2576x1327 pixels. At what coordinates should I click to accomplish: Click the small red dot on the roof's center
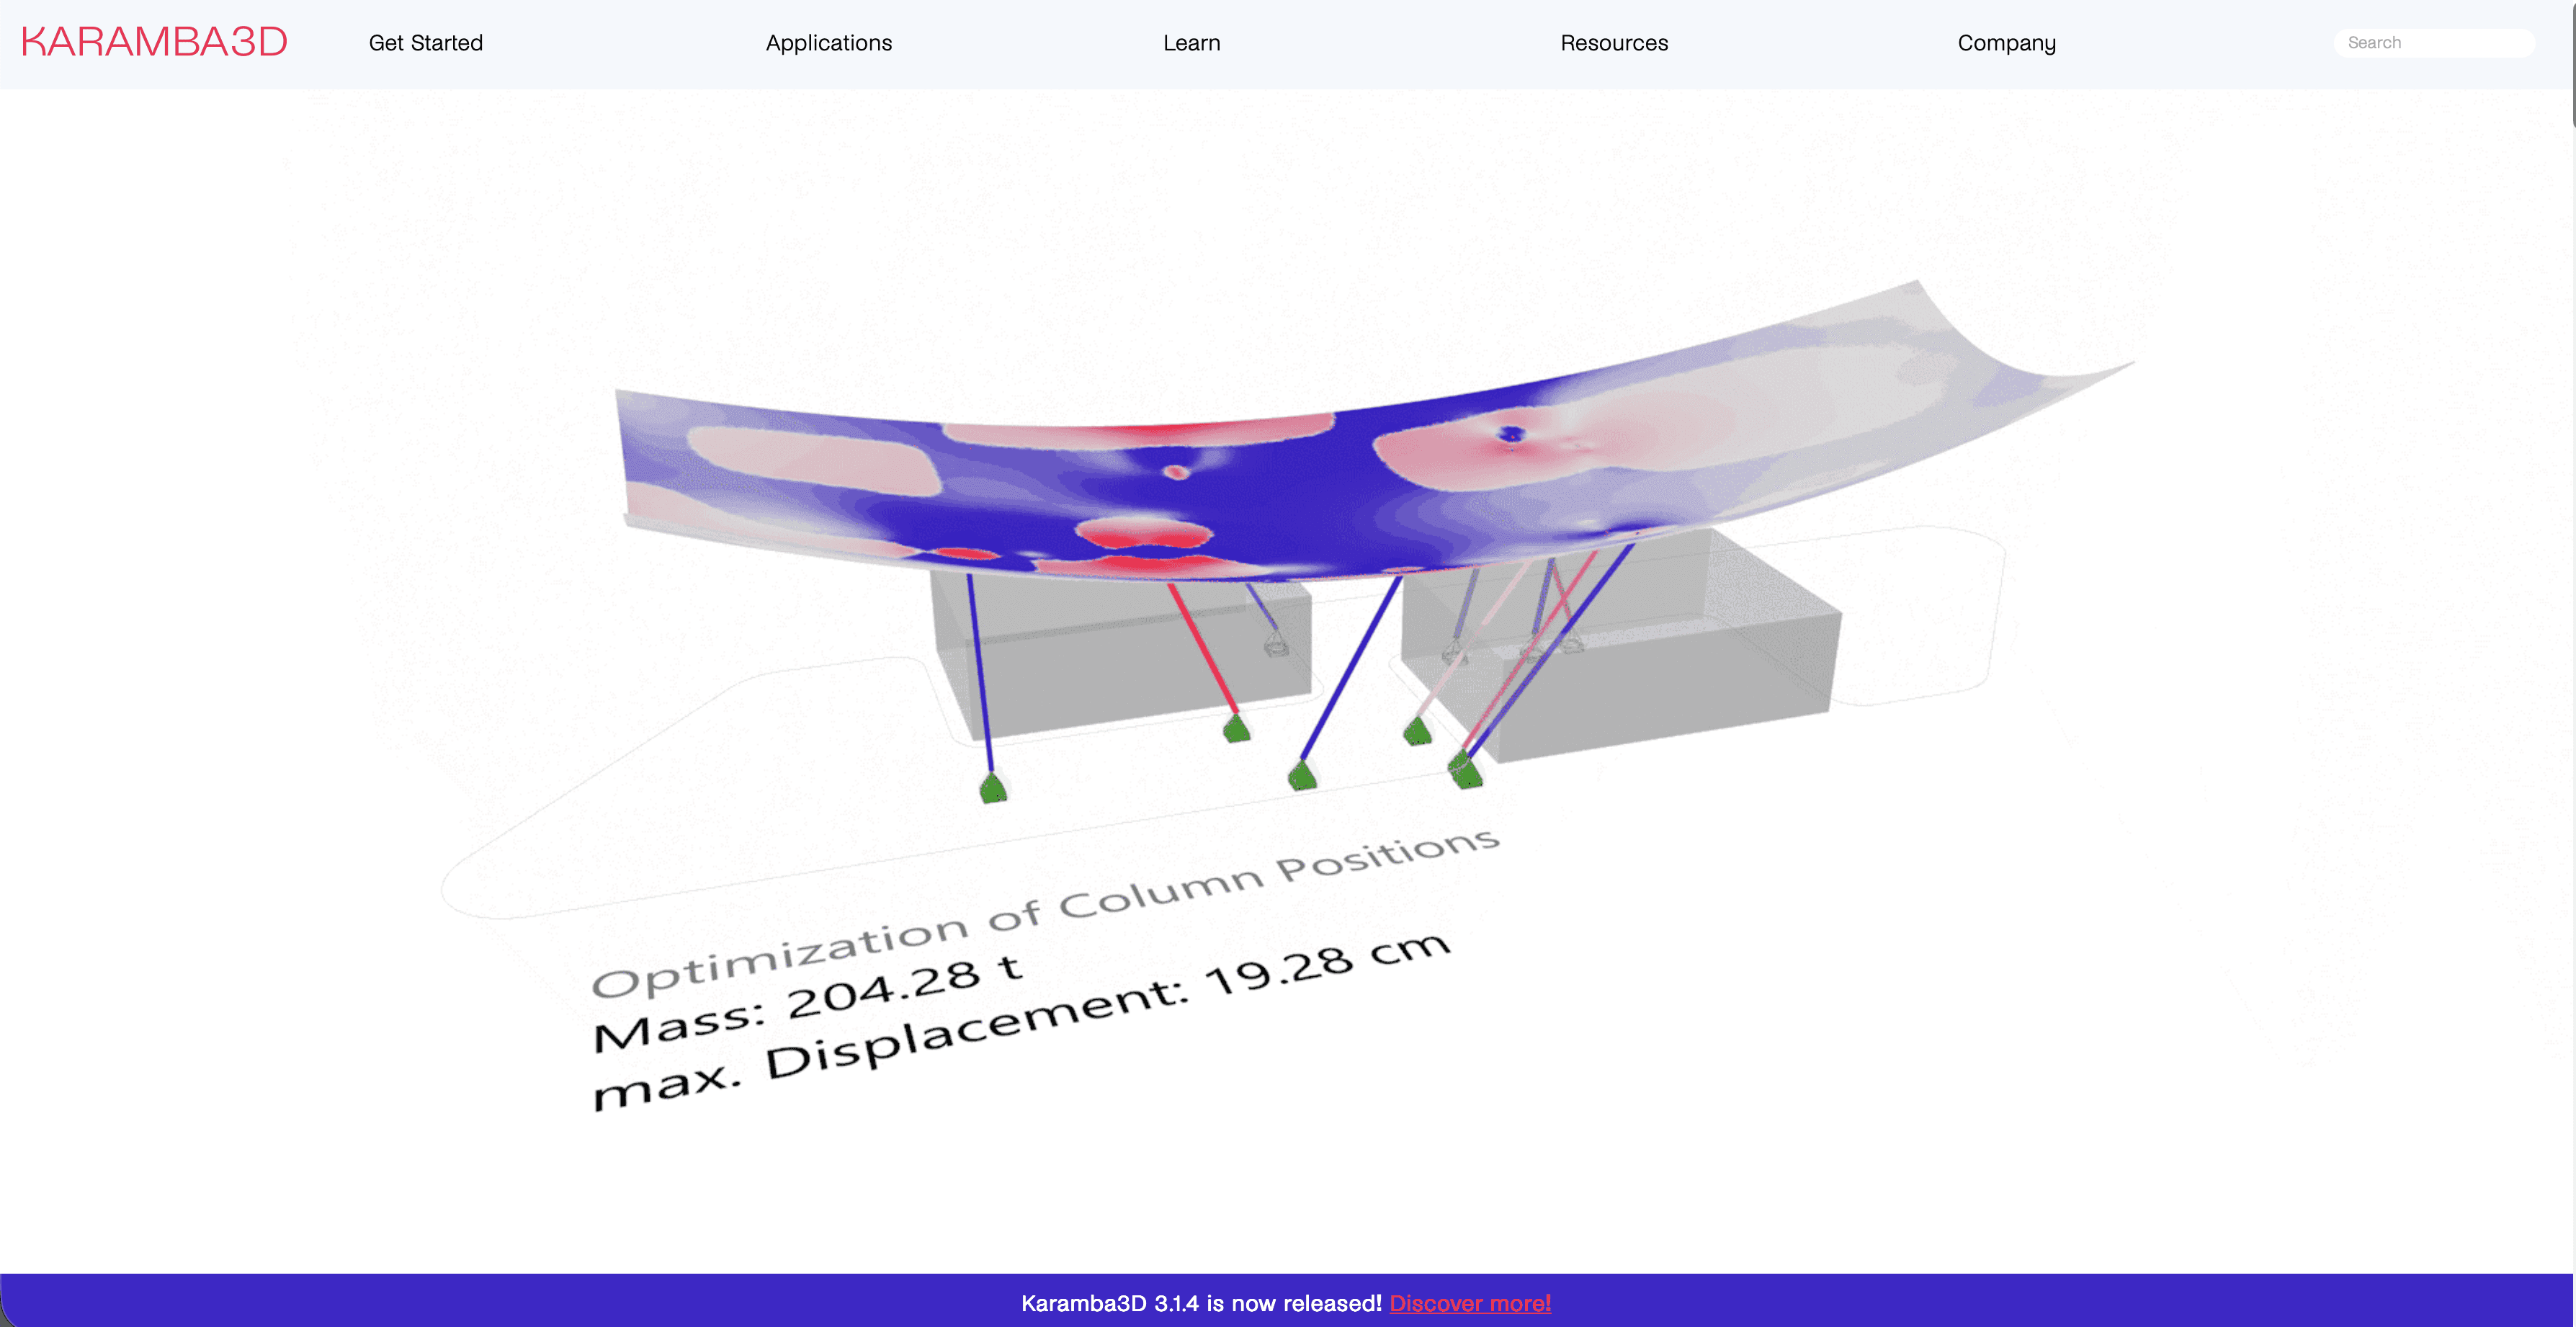(x=1176, y=472)
